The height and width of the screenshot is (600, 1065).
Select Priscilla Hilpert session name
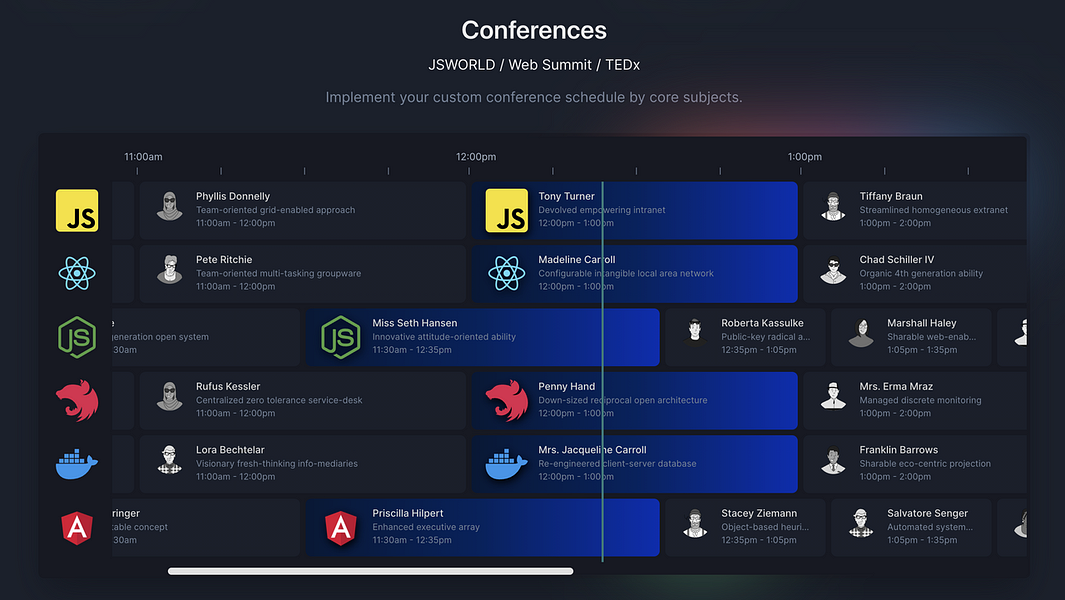(408, 514)
